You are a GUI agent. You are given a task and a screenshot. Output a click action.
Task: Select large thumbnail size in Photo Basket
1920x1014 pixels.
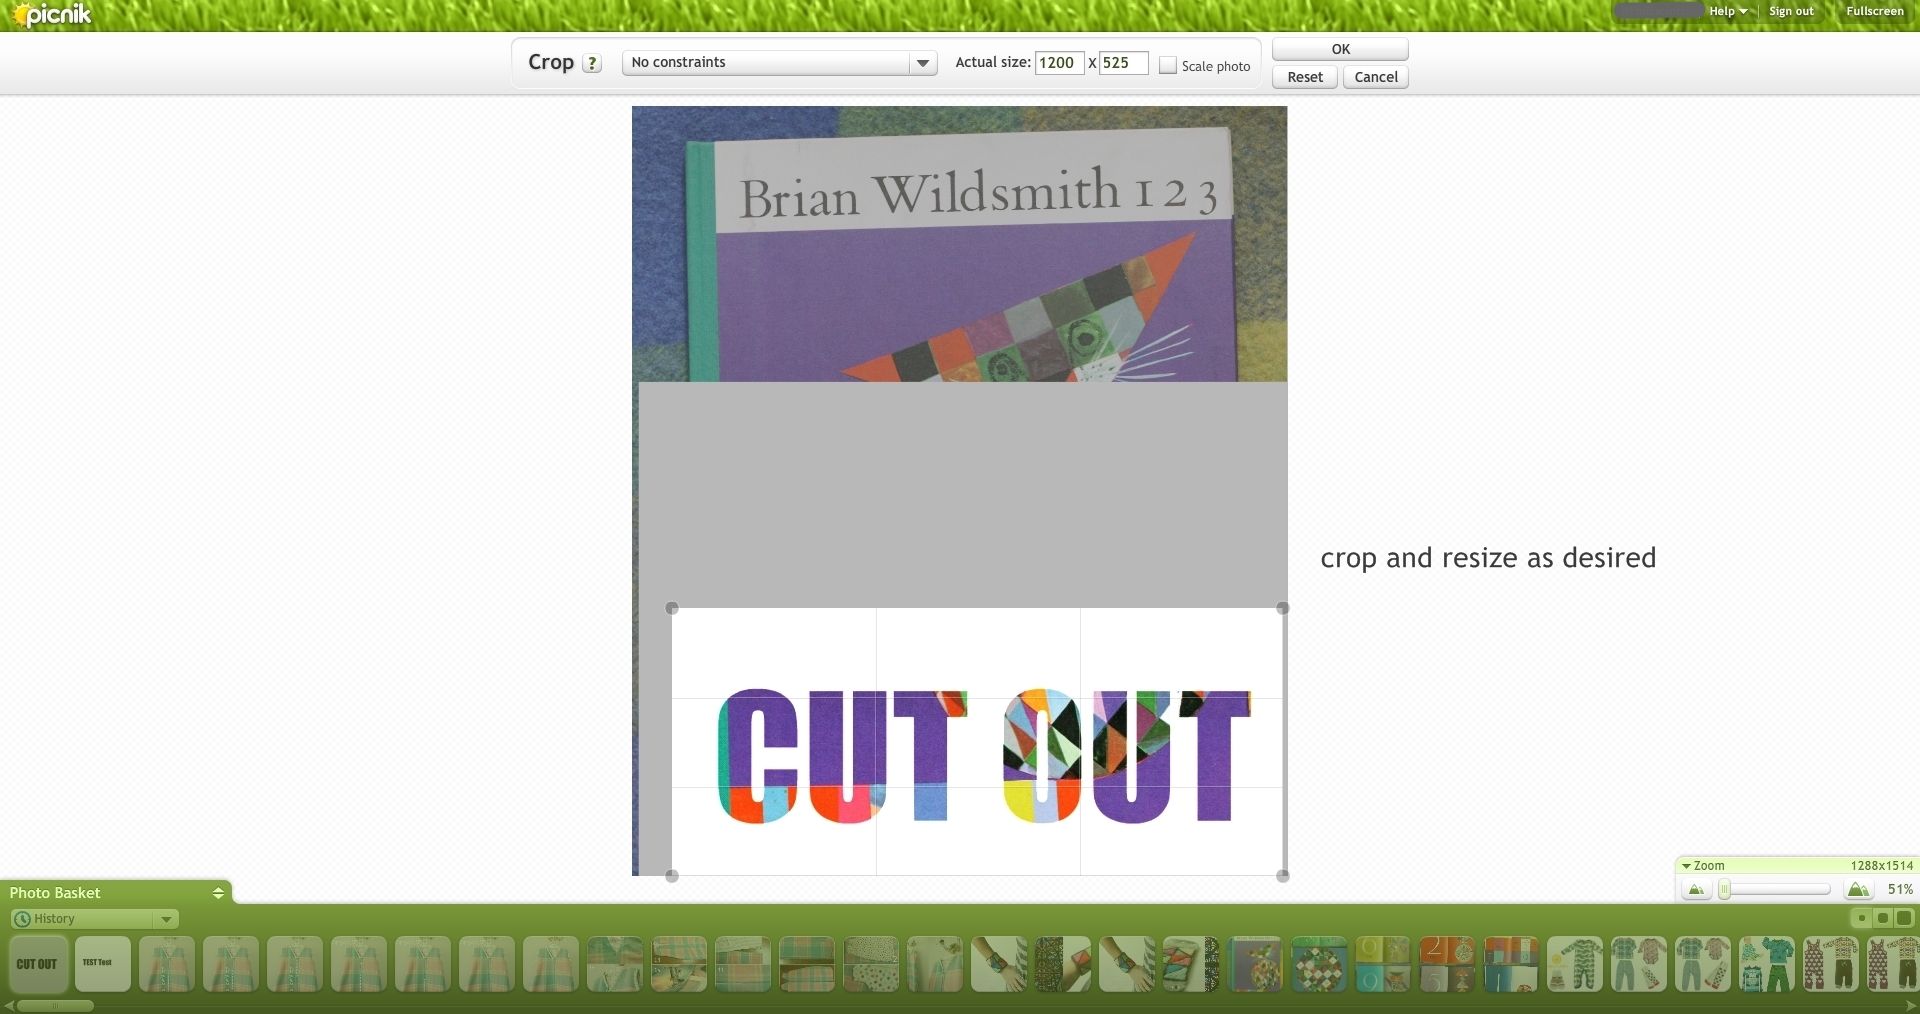click(1903, 918)
